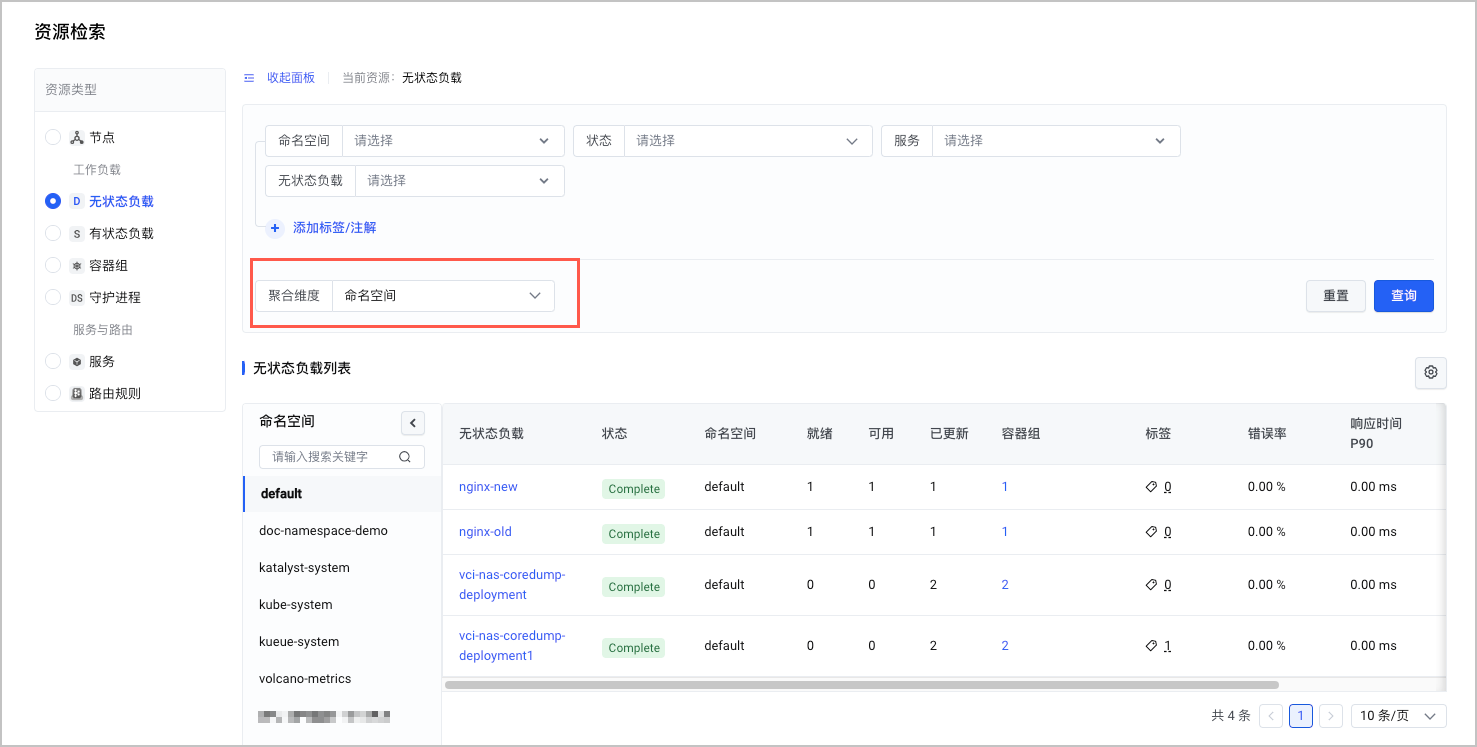
Task: Collapse the 命名空间 list with arrow button
Action: 413,423
